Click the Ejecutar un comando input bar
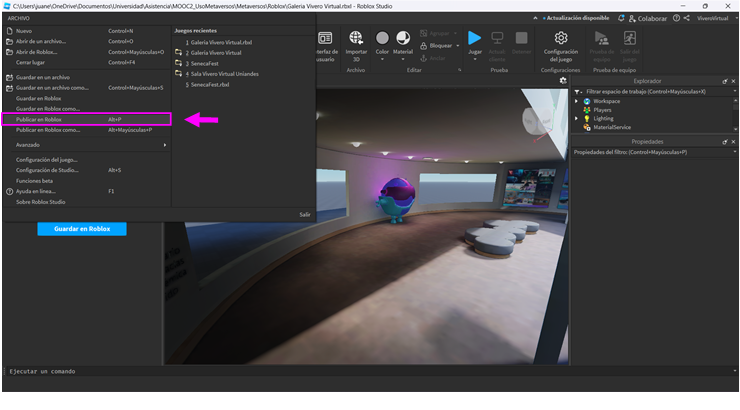Viewport: 740px width, 410px height. pos(368,371)
